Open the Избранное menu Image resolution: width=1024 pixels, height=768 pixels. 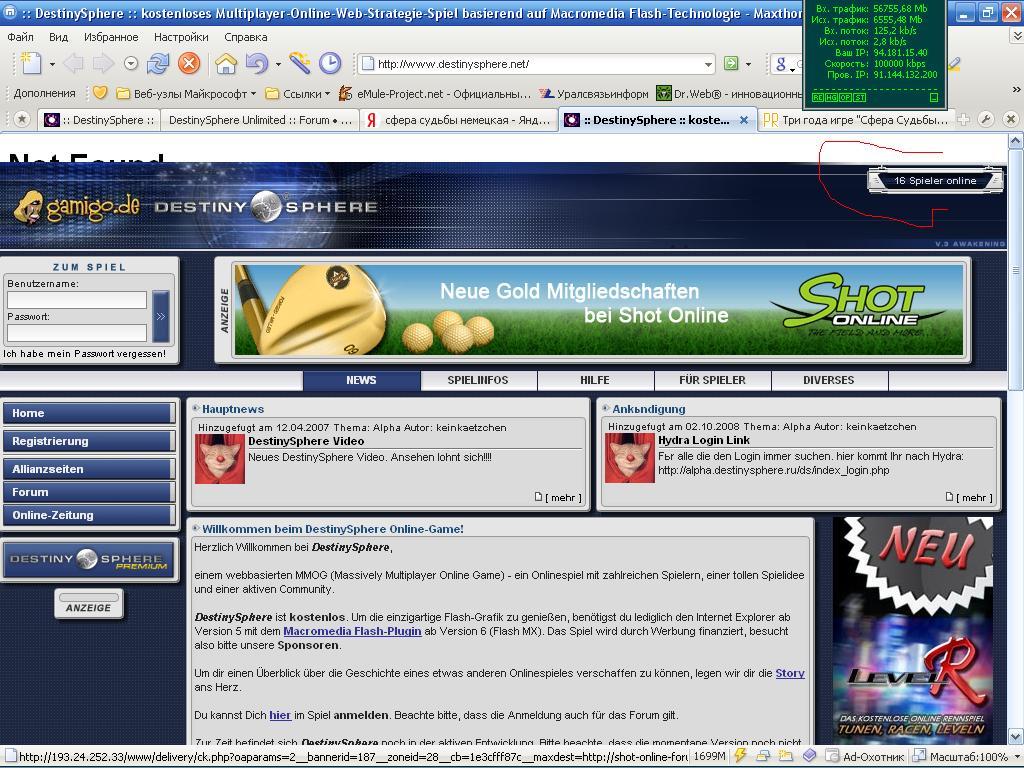(x=111, y=37)
